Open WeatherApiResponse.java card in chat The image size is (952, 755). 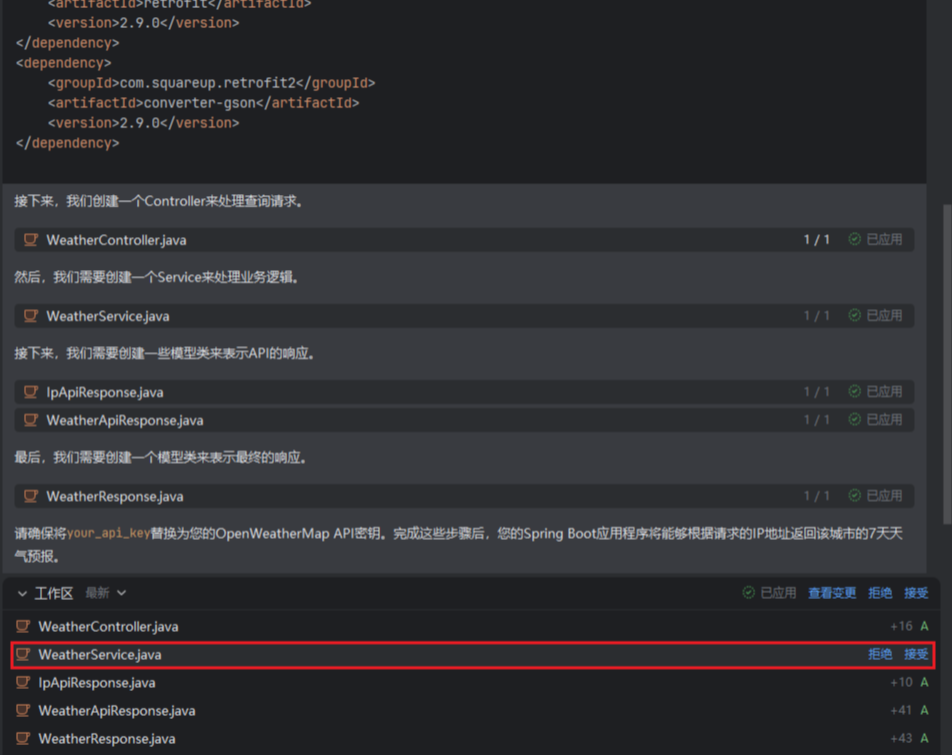point(464,420)
